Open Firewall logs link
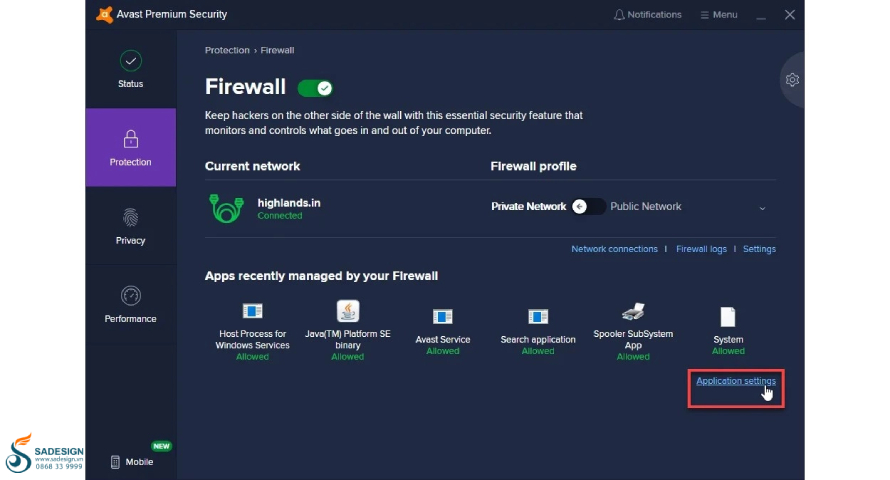 click(x=701, y=249)
